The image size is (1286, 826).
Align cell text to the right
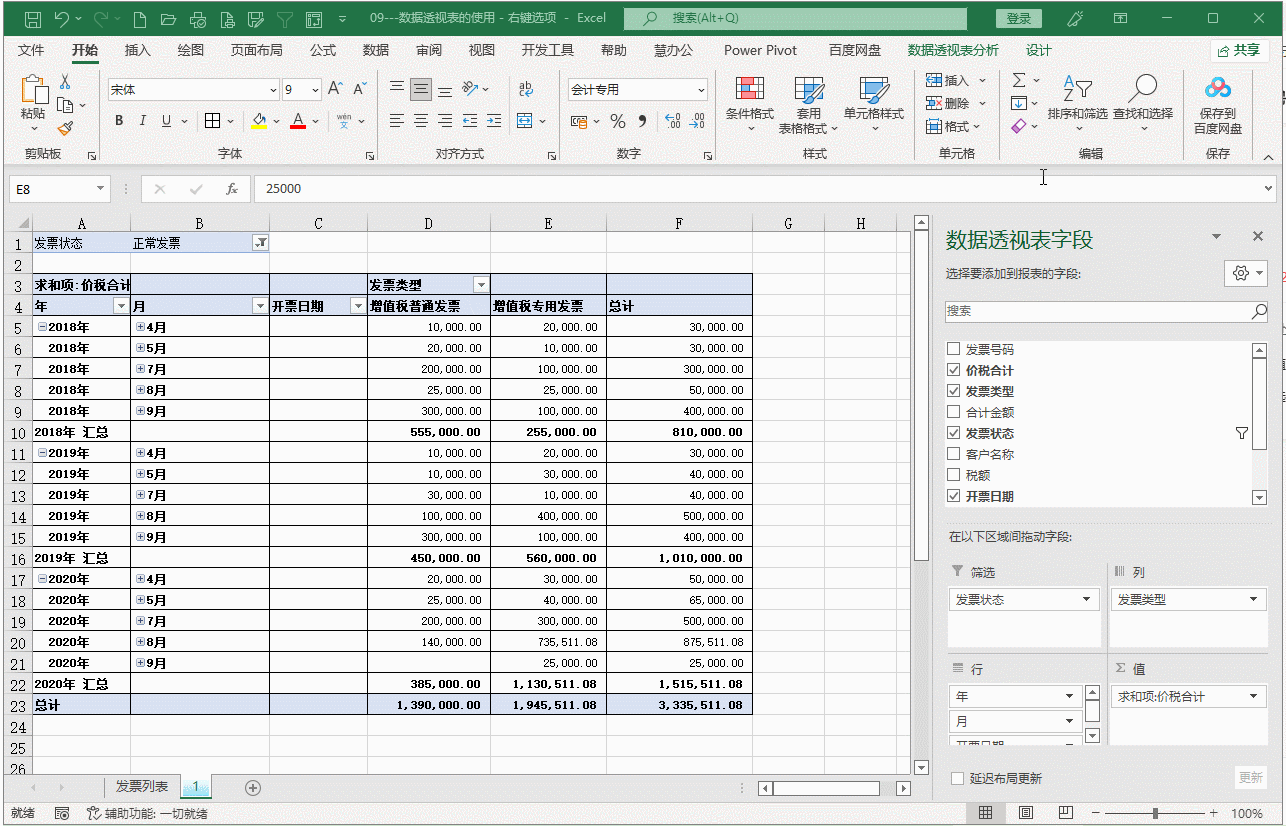coord(445,121)
